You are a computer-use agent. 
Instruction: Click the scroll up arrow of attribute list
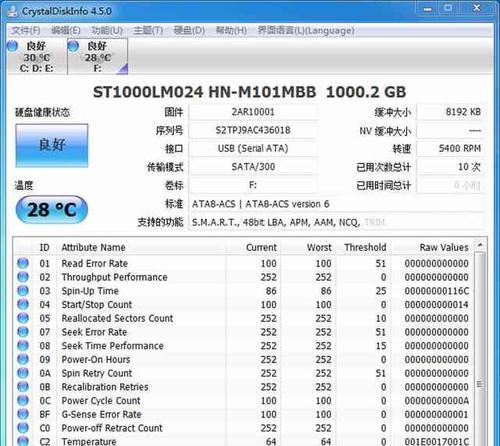[480, 245]
